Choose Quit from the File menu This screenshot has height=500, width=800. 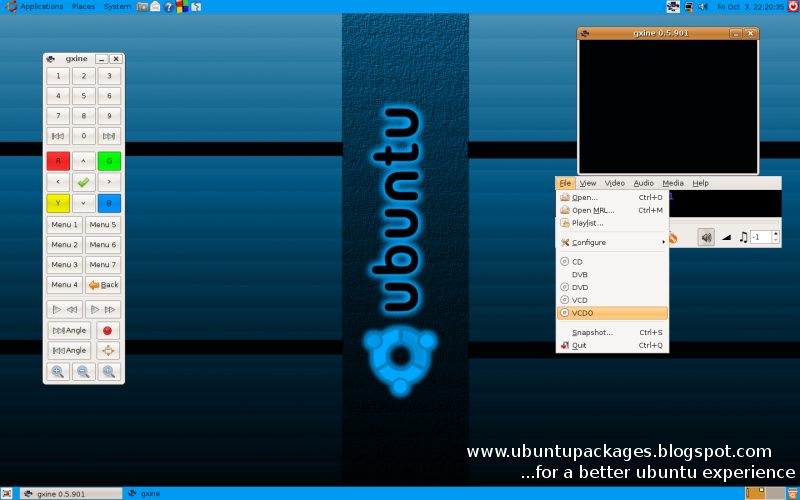pyautogui.click(x=612, y=345)
